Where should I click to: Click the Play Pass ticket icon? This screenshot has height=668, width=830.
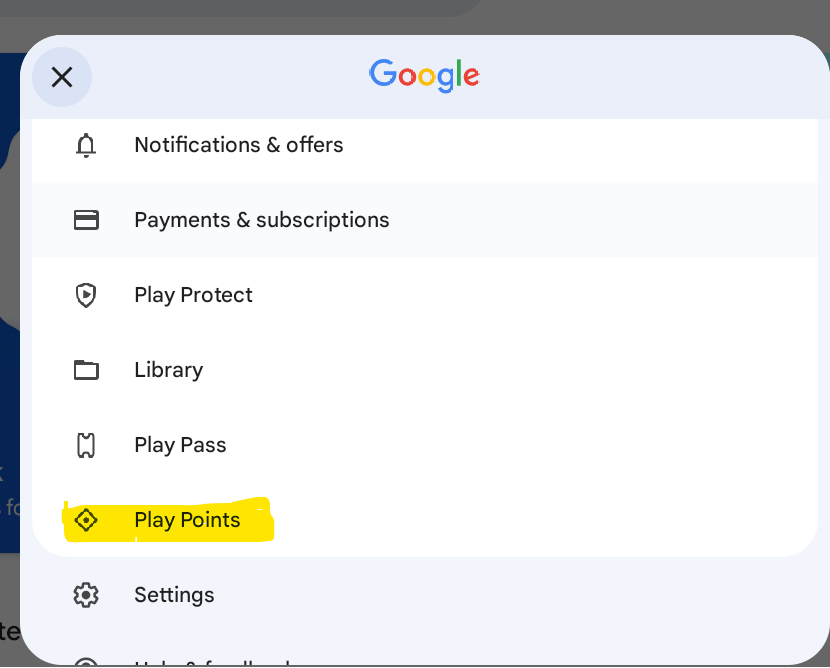tap(86, 445)
